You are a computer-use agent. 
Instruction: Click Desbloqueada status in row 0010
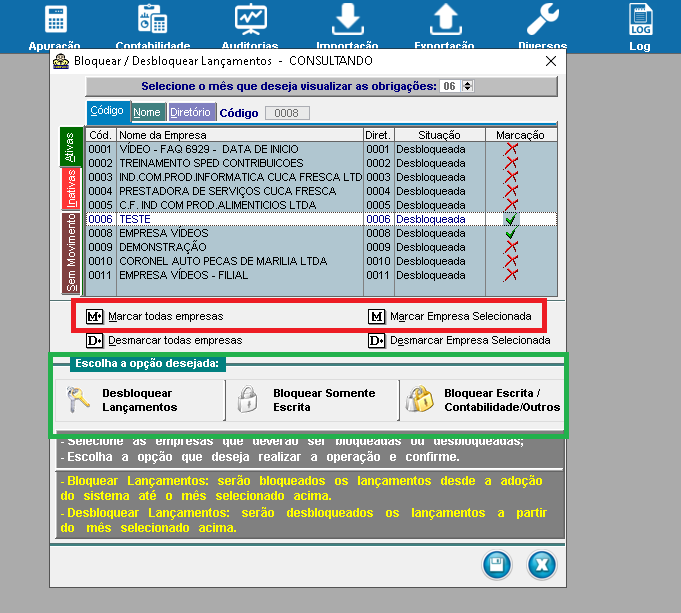click(x=431, y=261)
